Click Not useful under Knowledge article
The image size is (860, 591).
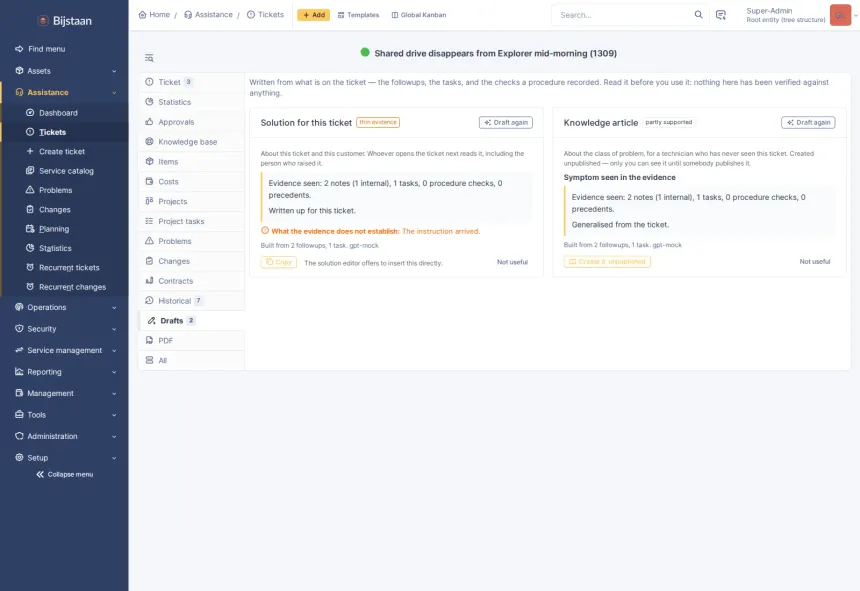point(814,262)
